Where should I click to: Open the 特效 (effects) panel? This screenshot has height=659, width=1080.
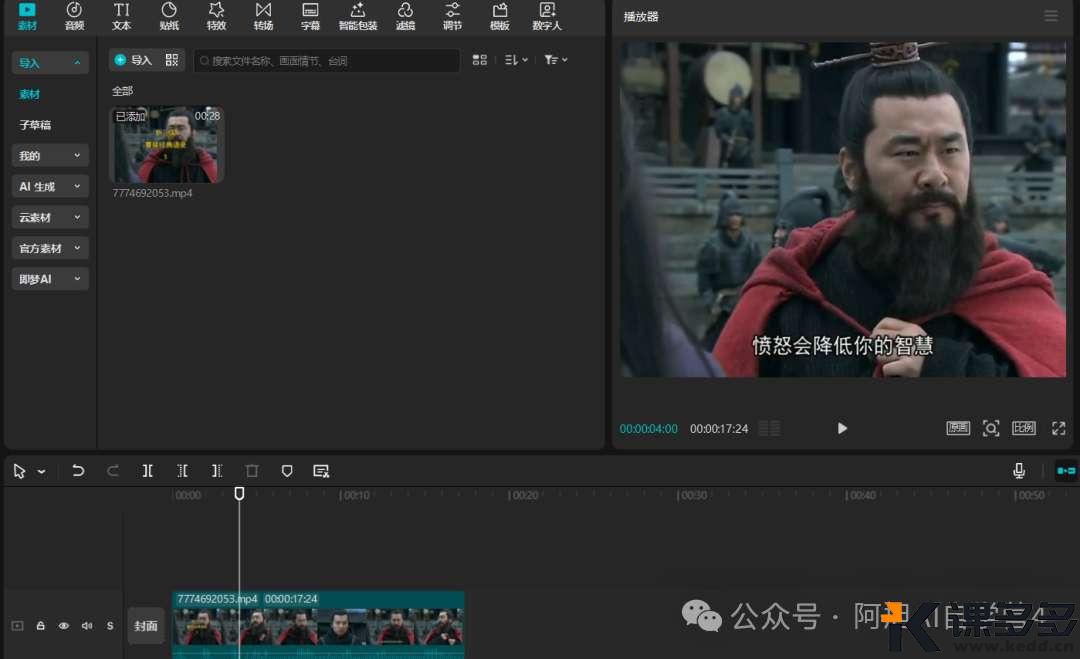click(216, 16)
